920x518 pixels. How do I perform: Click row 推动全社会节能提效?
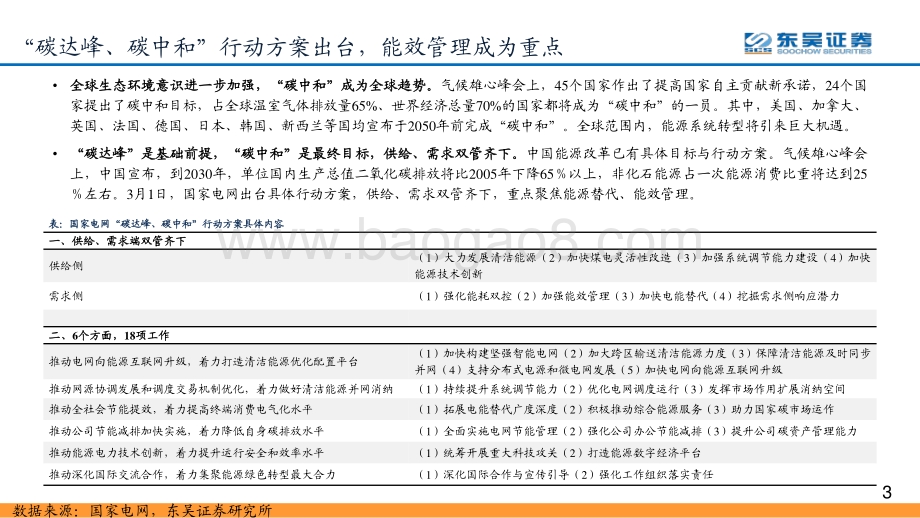click(x=180, y=409)
